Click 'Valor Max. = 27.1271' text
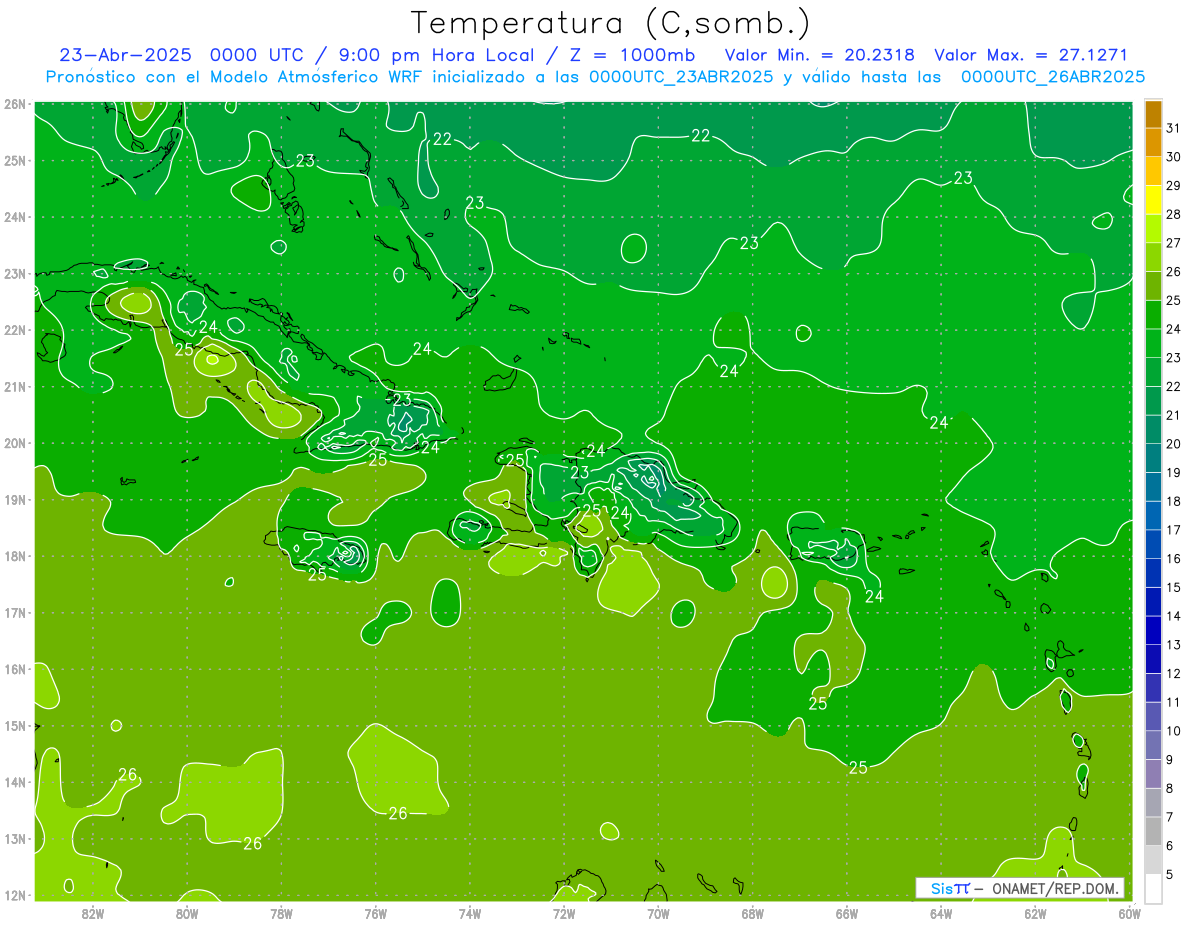This screenshot has height=927, width=1200. click(1031, 55)
